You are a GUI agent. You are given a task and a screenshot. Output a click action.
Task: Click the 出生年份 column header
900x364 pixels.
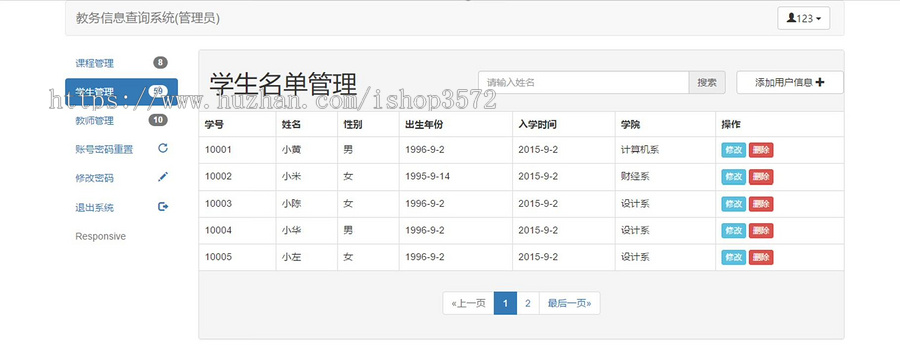pyautogui.click(x=424, y=125)
